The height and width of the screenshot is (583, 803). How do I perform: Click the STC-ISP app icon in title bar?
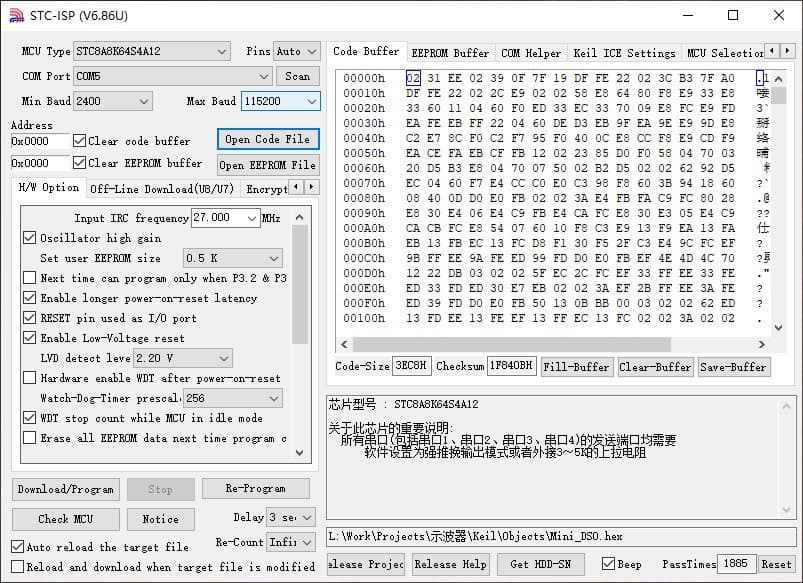pos(15,15)
